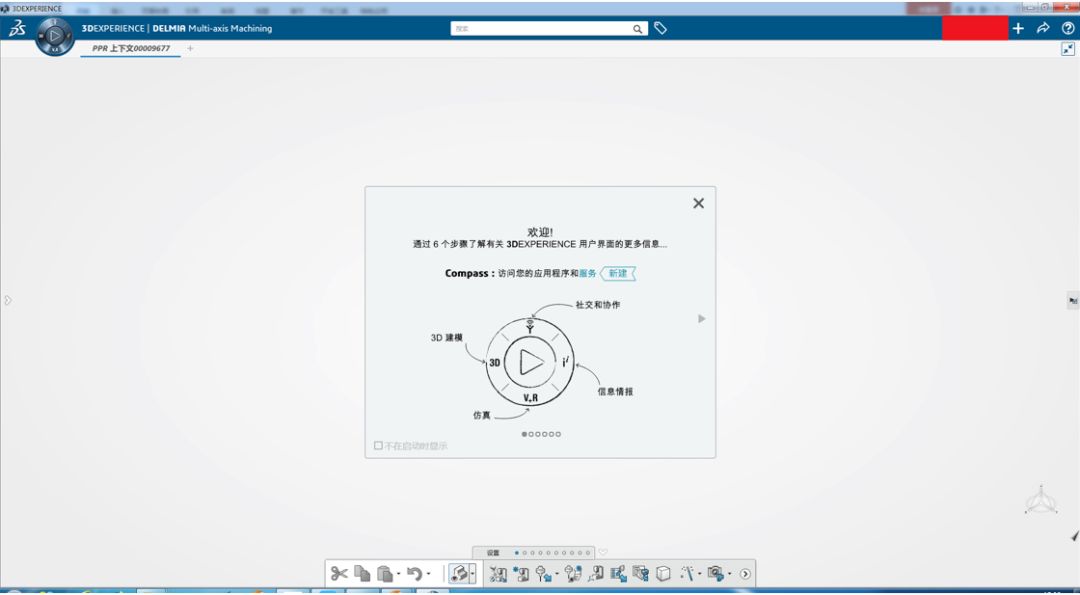The height and width of the screenshot is (595, 1080).
Task: Go to the next welcome step with the arrow
Action: pos(701,319)
